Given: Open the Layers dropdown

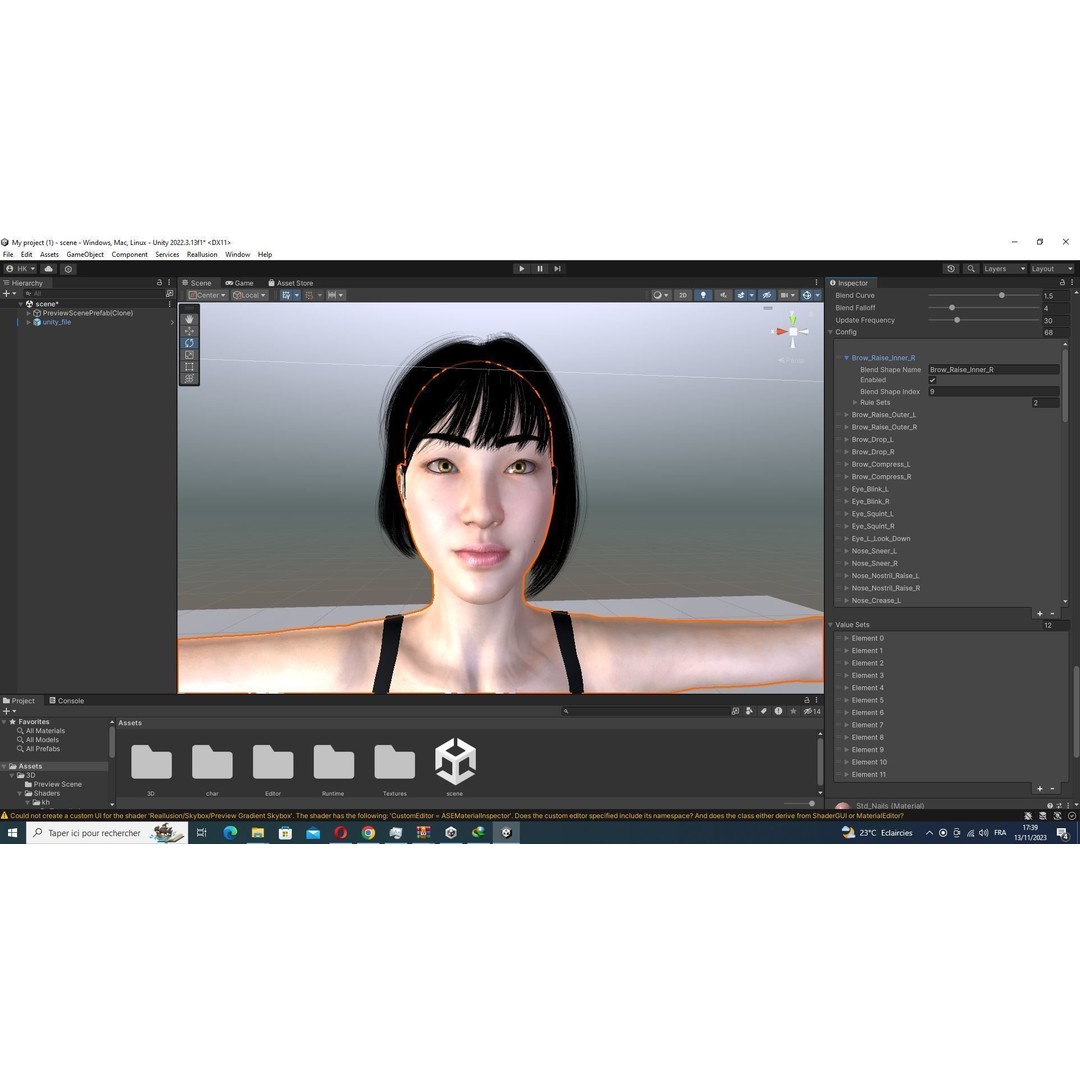Looking at the screenshot, I should pos(1004,269).
